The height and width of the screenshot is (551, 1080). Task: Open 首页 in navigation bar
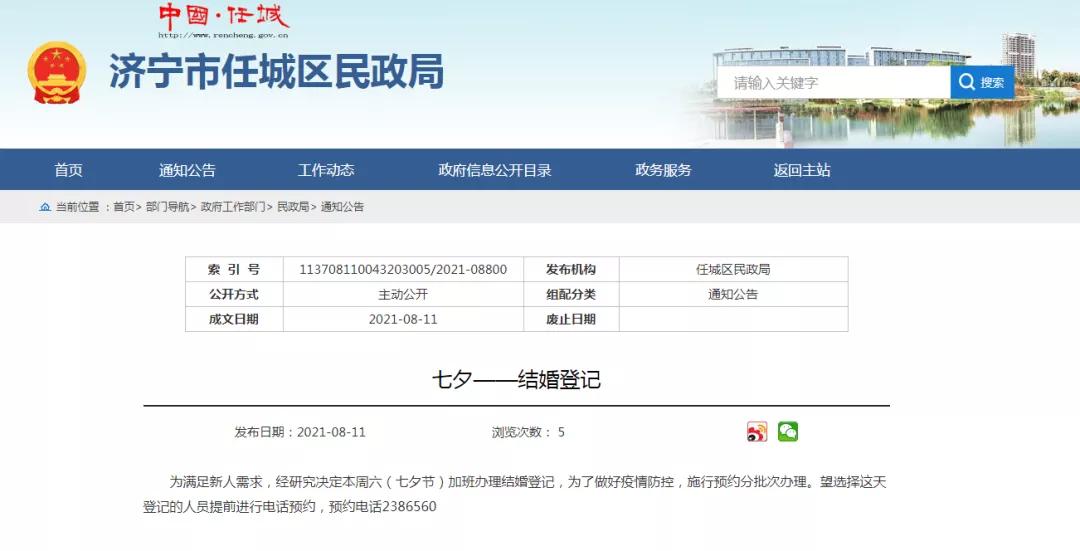tap(68, 170)
